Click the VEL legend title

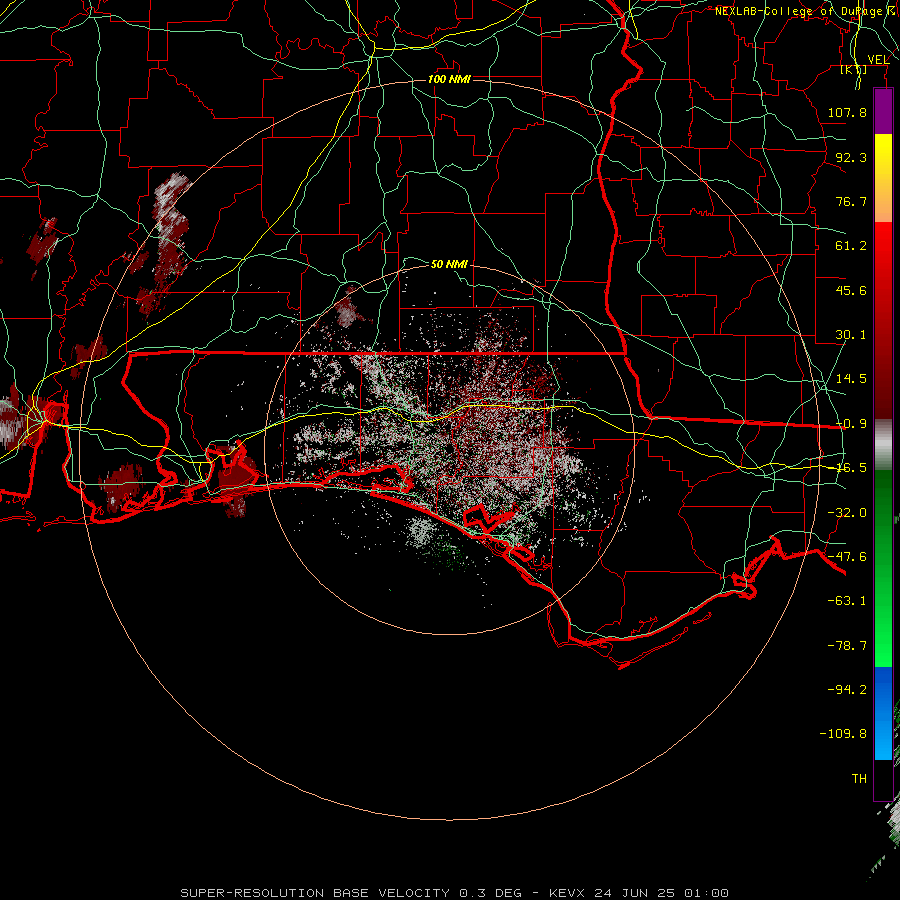(x=879, y=60)
